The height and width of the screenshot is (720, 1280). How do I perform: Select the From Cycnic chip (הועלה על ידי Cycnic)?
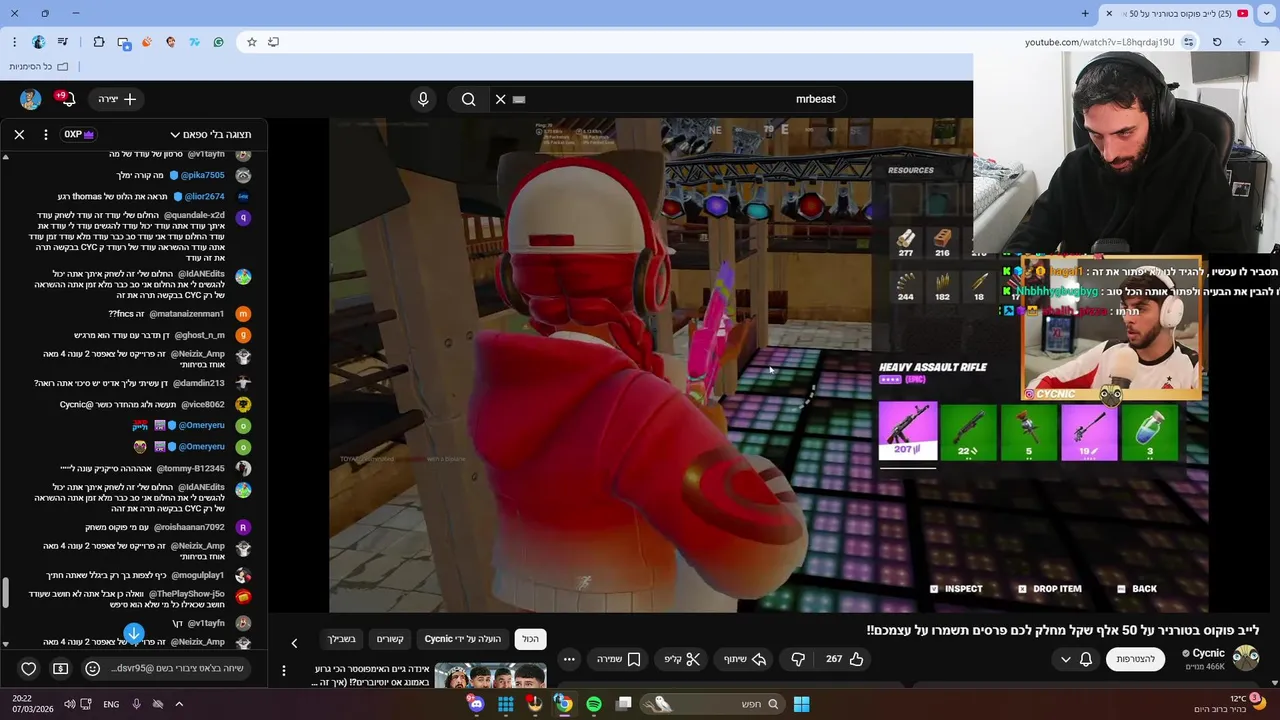coord(462,639)
